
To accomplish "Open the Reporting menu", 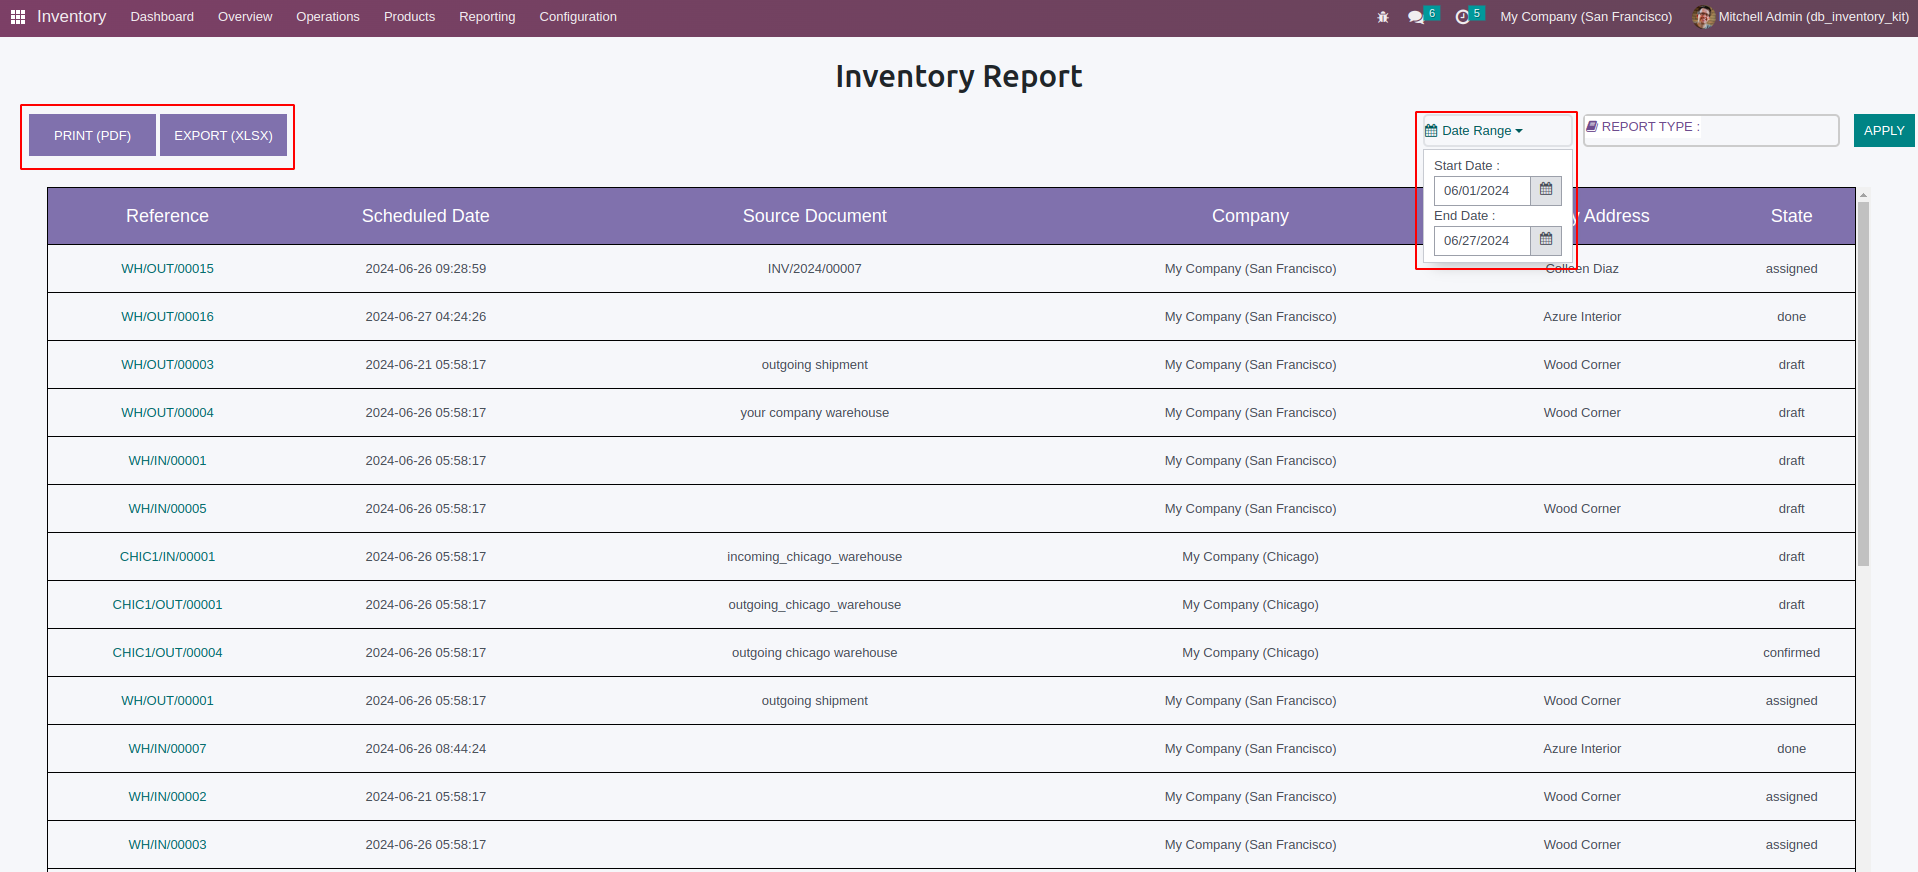I will tap(487, 17).
